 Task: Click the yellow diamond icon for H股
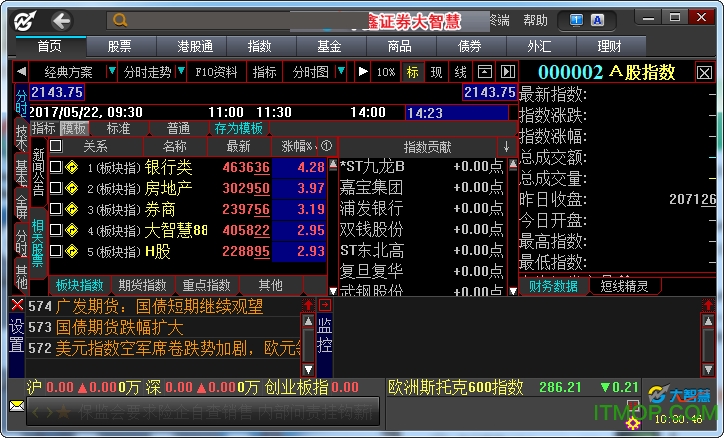pyautogui.click(x=72, y=251)
